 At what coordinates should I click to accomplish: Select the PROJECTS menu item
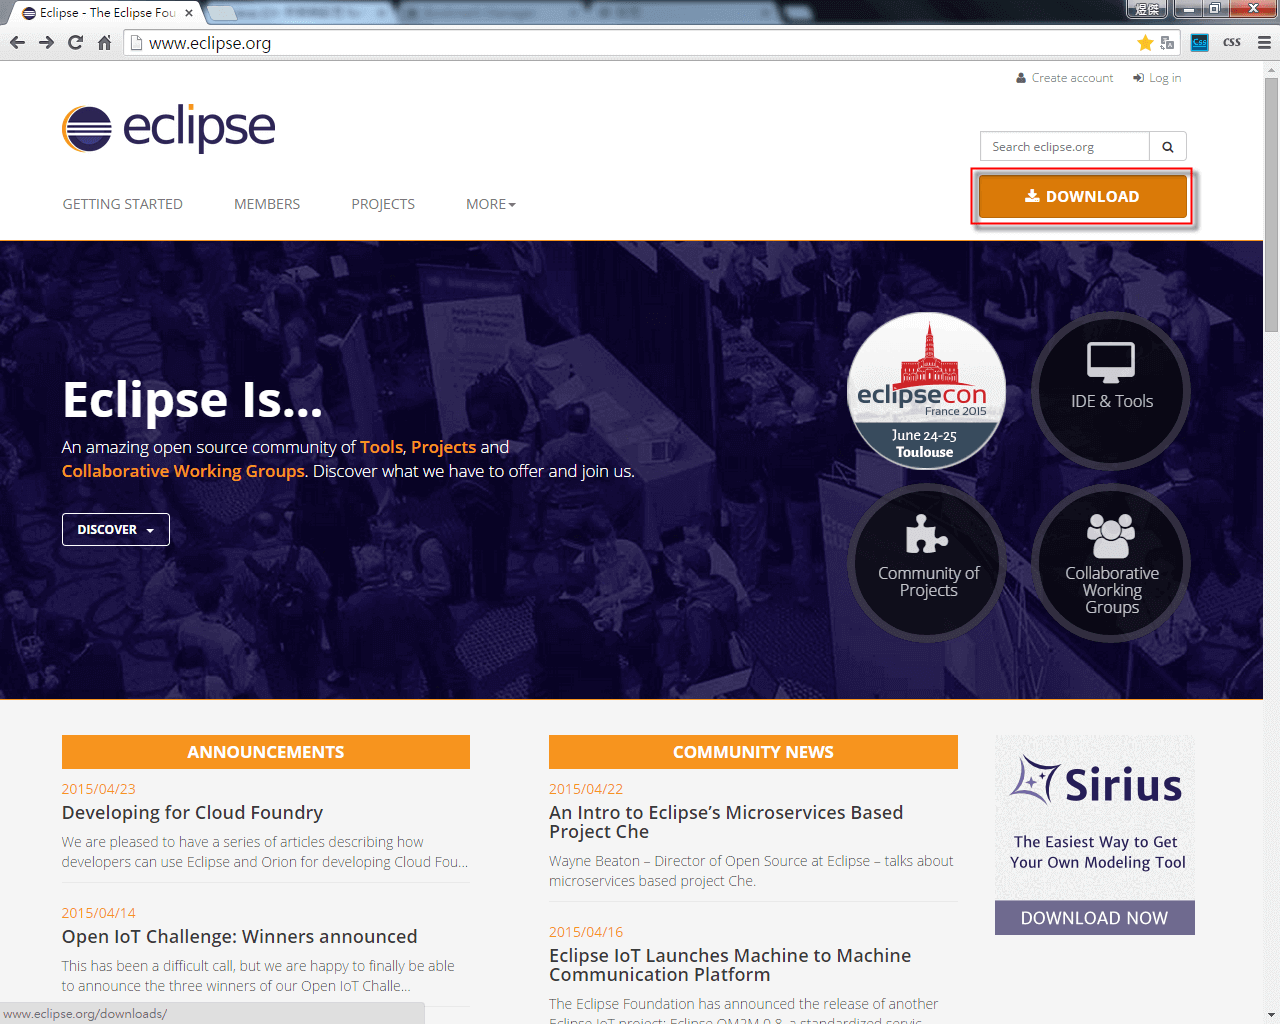383,203
